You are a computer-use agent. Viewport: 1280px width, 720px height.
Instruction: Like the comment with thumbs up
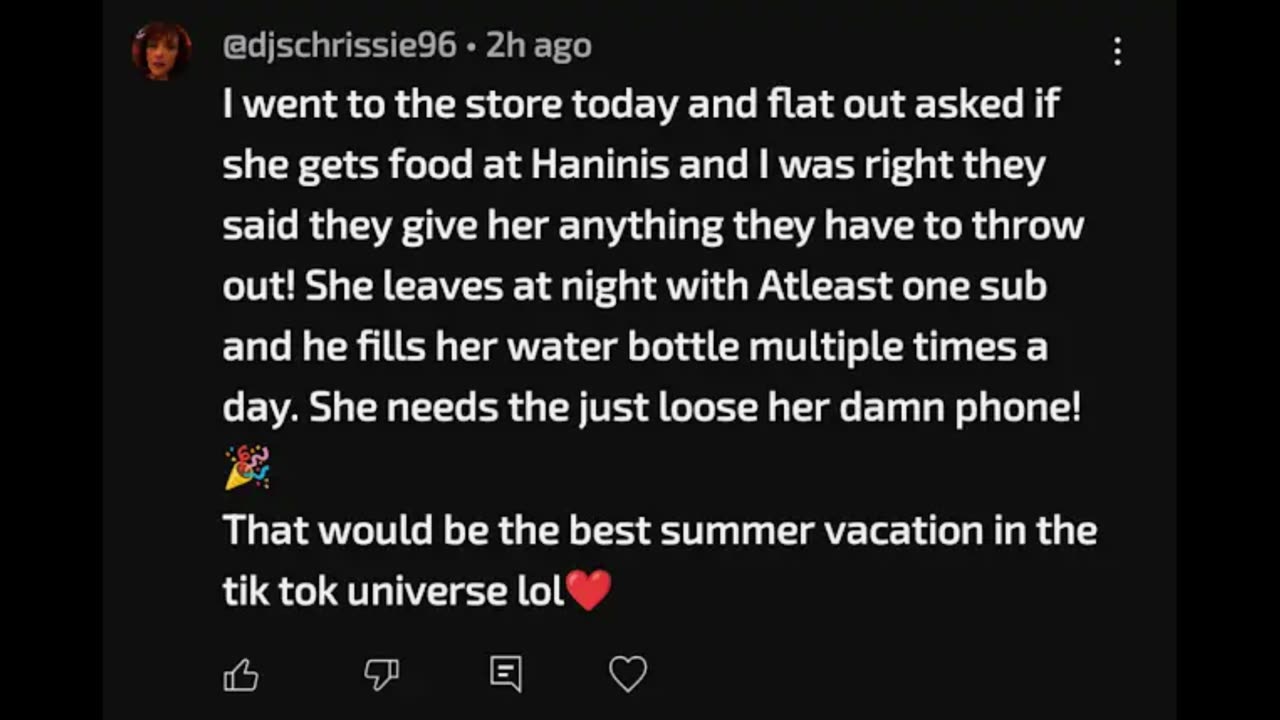[x=241, y=676]
